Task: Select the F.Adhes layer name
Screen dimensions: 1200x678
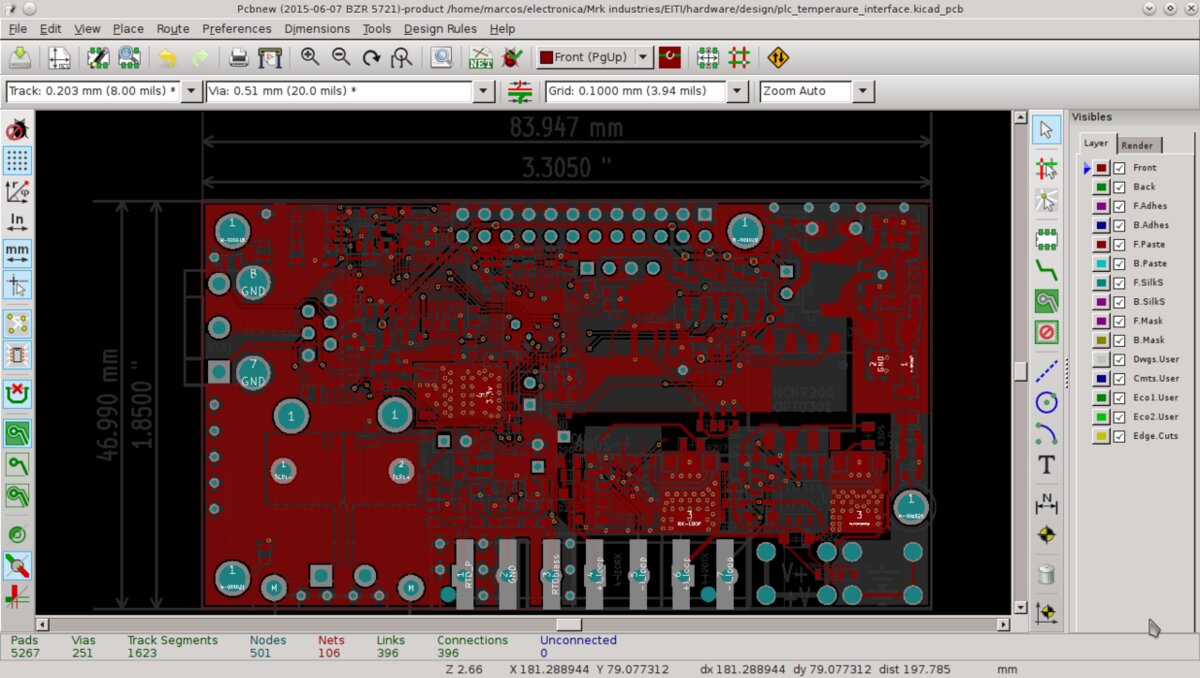Action: coord(1150,206)
